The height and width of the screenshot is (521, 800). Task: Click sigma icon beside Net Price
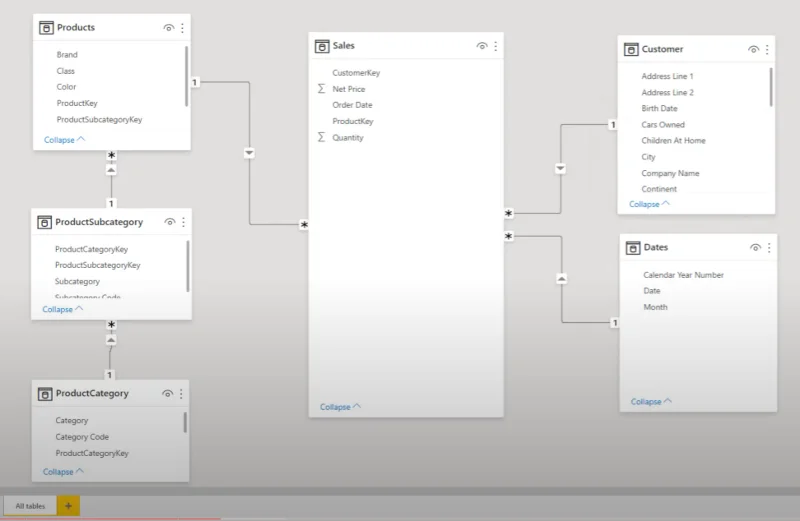tap(321, 89)
